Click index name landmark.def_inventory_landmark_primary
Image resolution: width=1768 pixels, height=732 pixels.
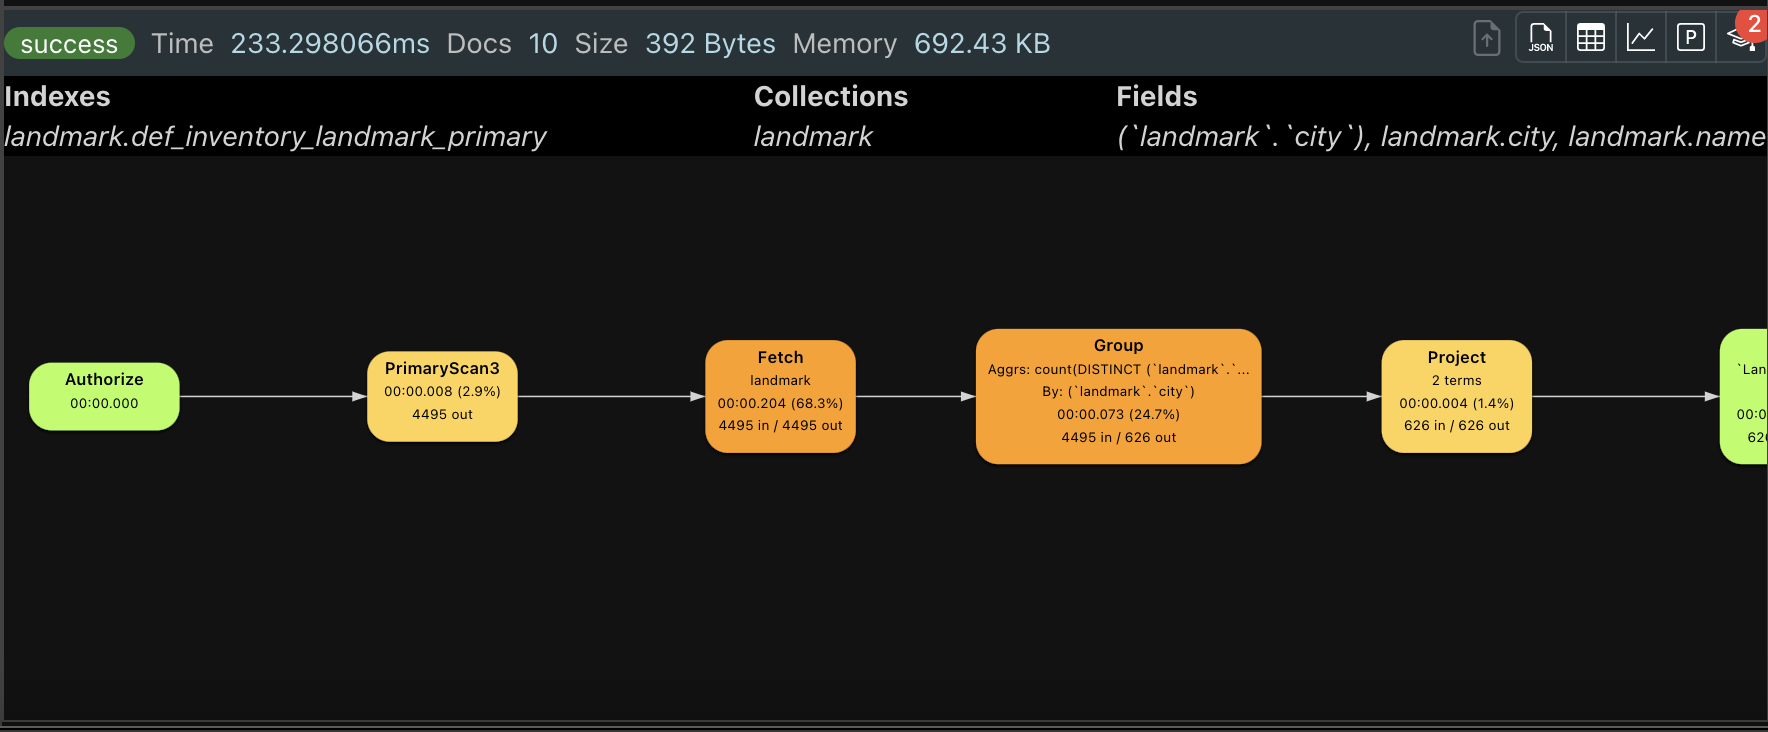pyautogui.click(x=275, y=136)
